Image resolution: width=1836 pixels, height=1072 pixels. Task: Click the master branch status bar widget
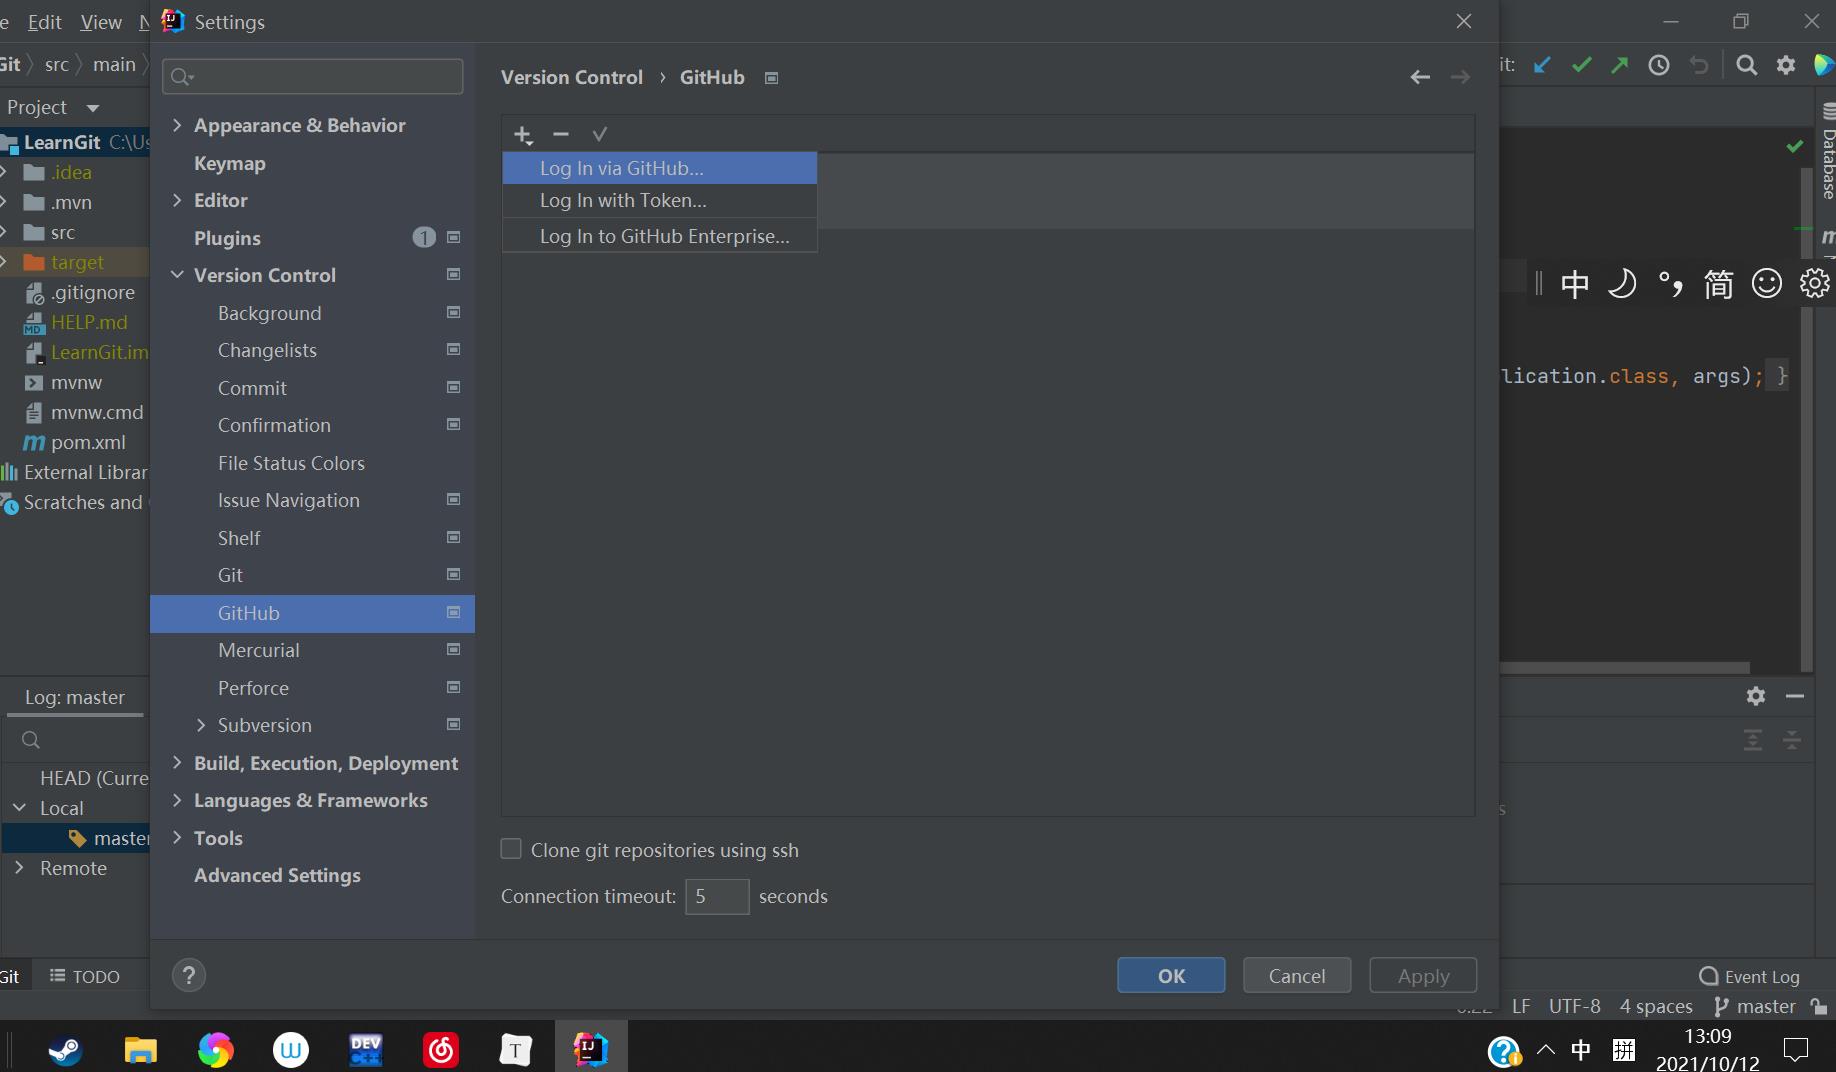[1754, 1006]
